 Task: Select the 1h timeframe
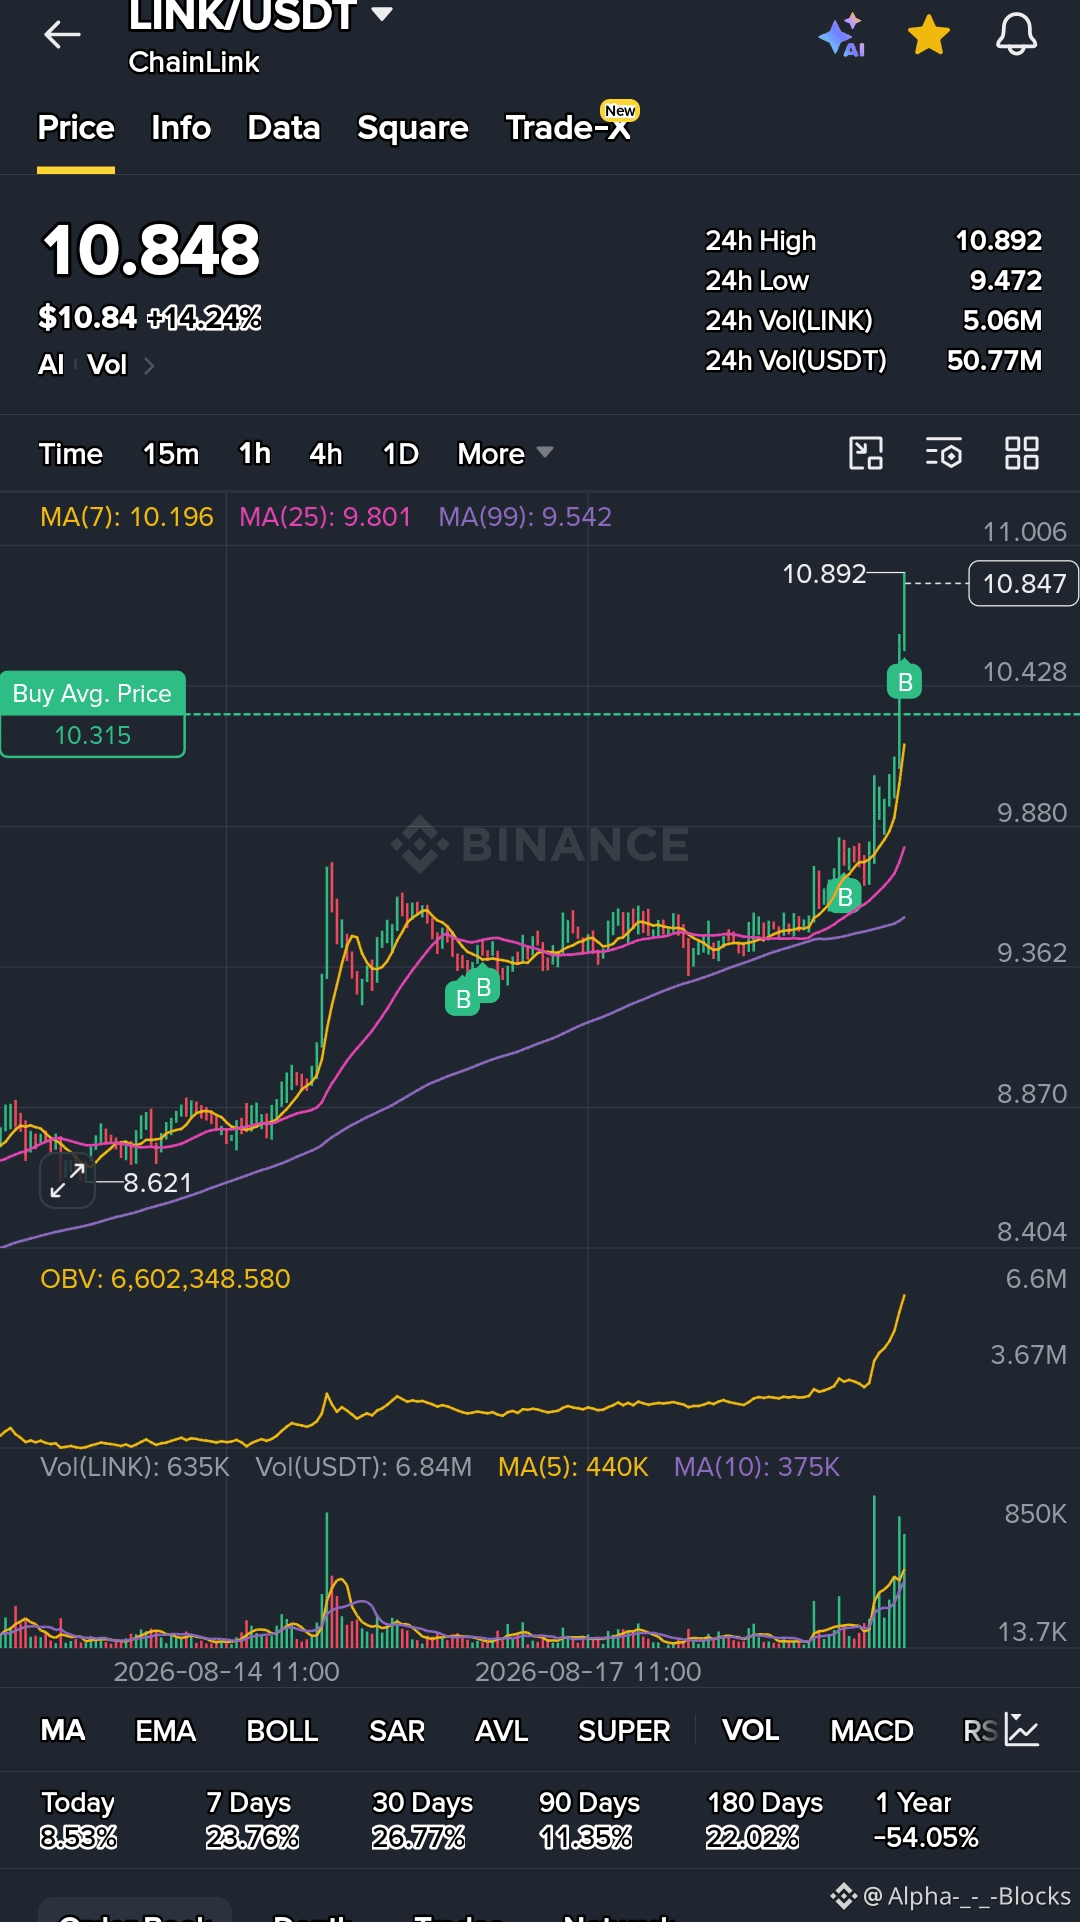coord(255,454)
